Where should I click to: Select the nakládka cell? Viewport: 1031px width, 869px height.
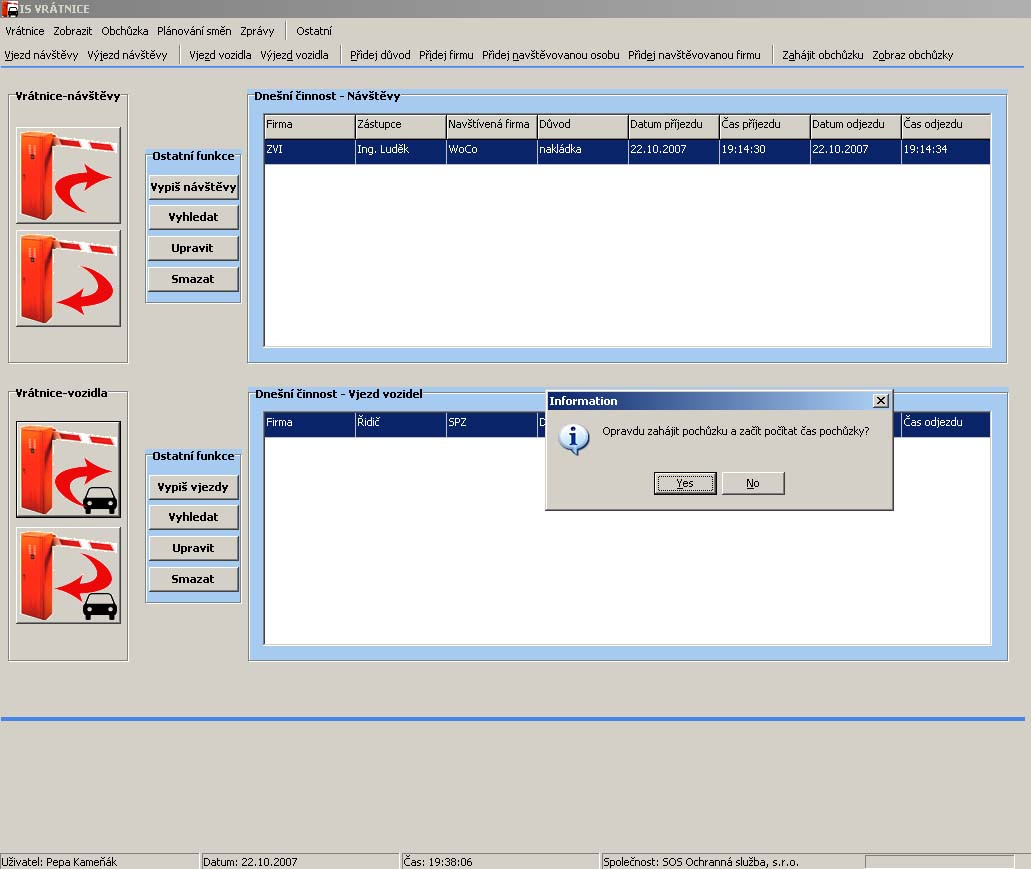(583, 151)
